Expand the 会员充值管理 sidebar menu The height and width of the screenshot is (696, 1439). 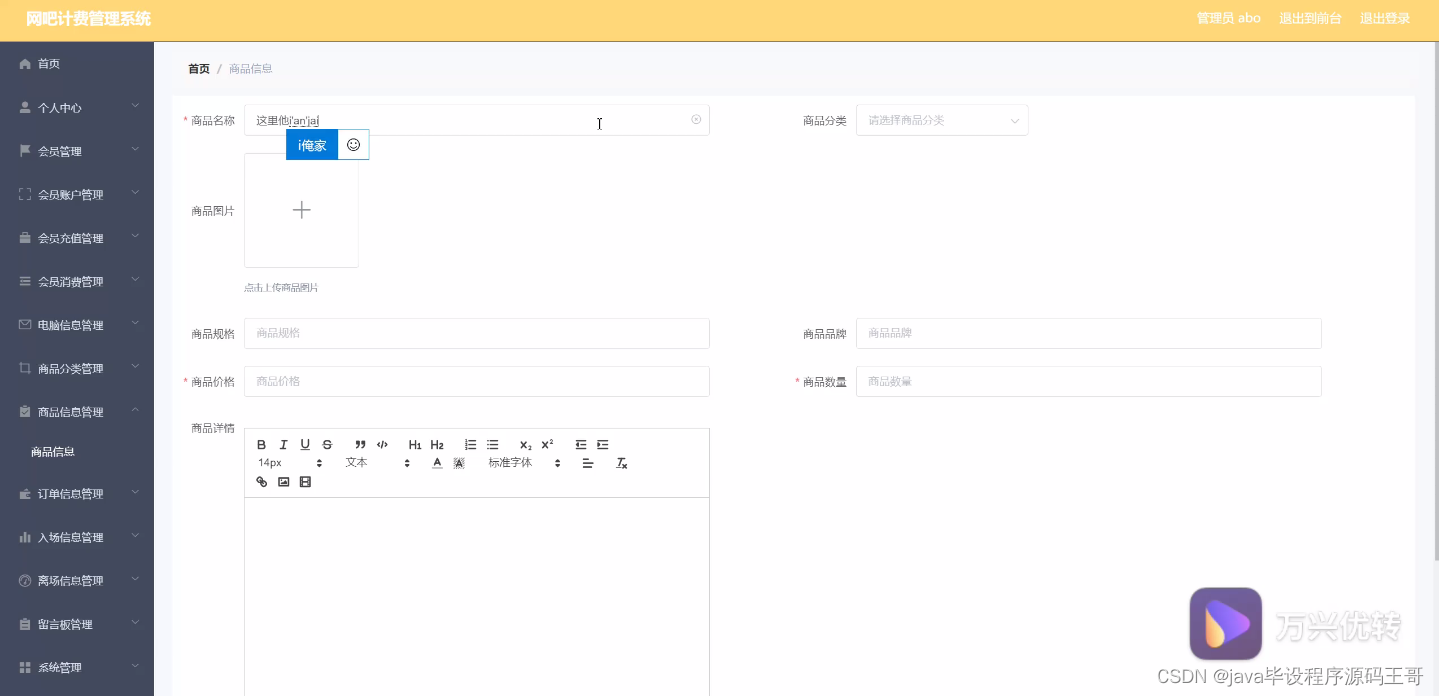(77, 238)
